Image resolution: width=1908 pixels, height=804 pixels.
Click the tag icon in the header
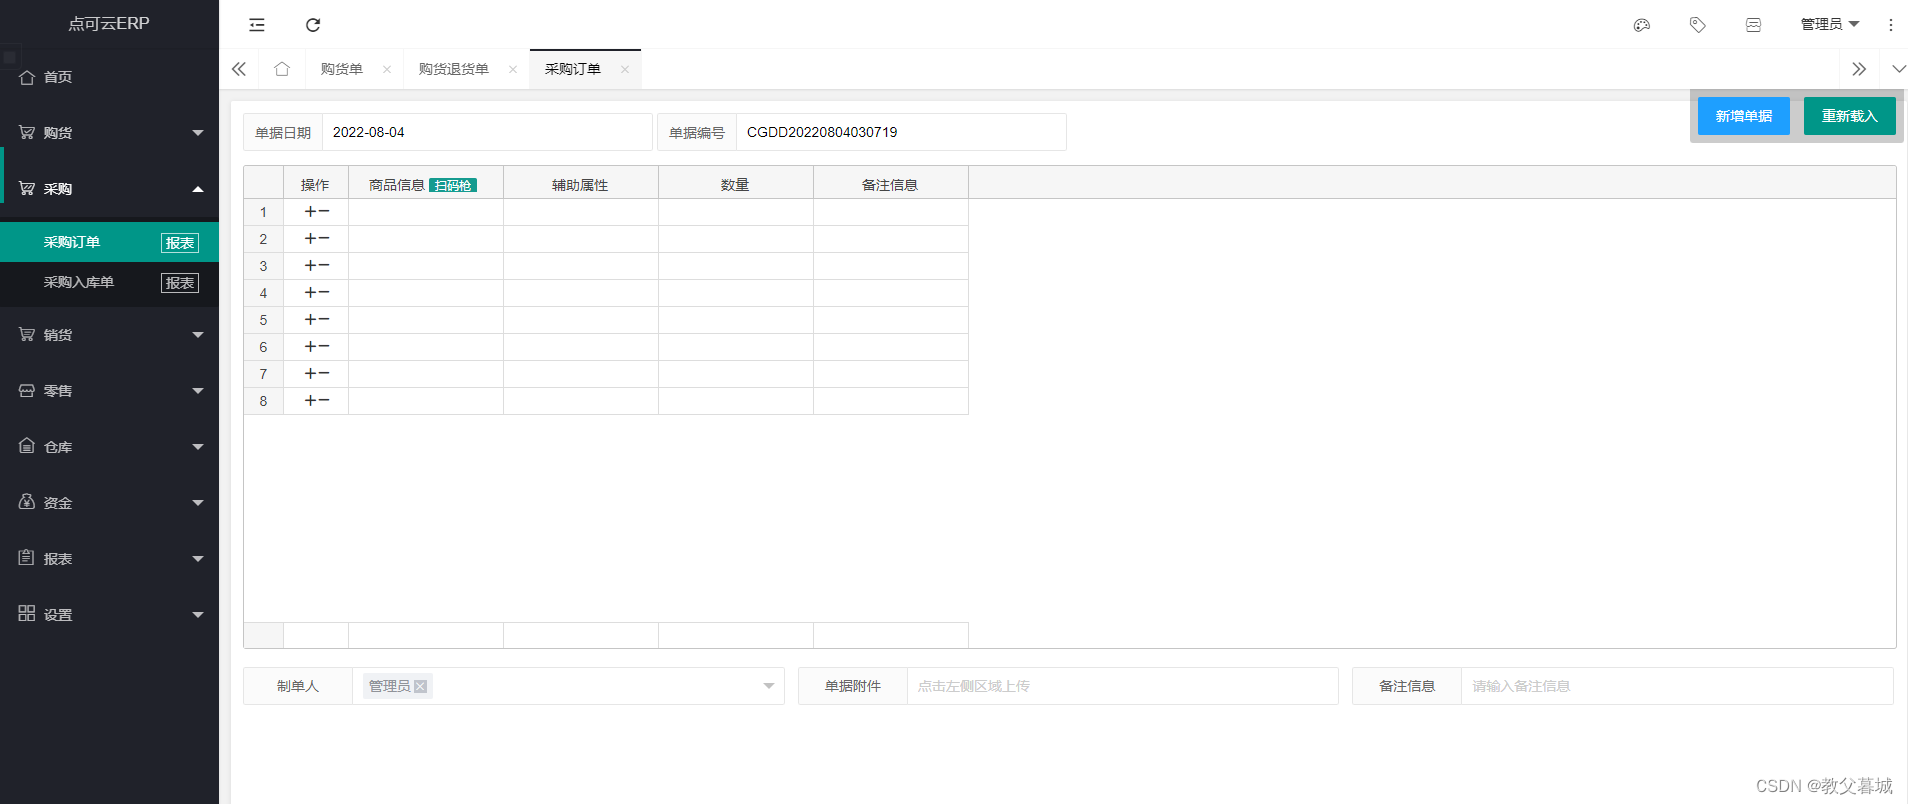tap(1698, 25)
